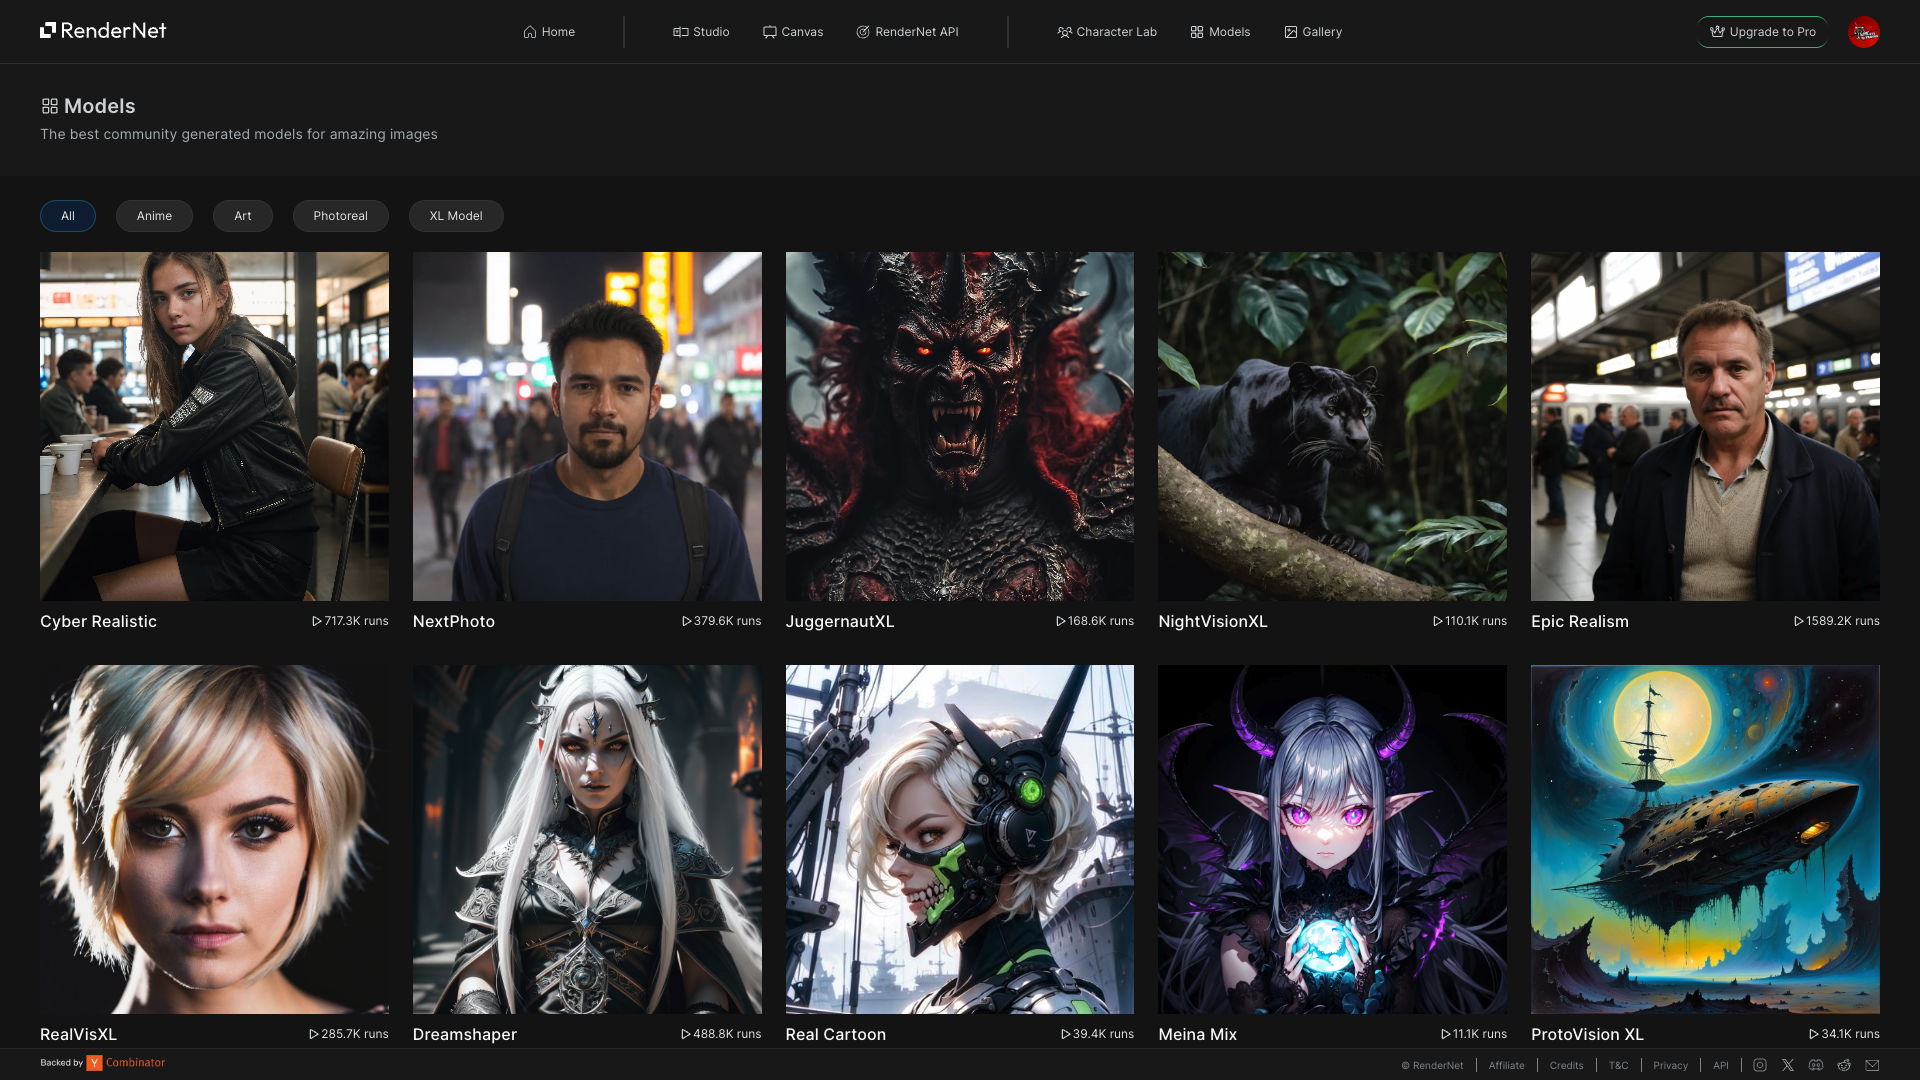Open Studio from the top navigation
The image size is (1920, 1080).
pyautogui.click(x=701, y=32)
